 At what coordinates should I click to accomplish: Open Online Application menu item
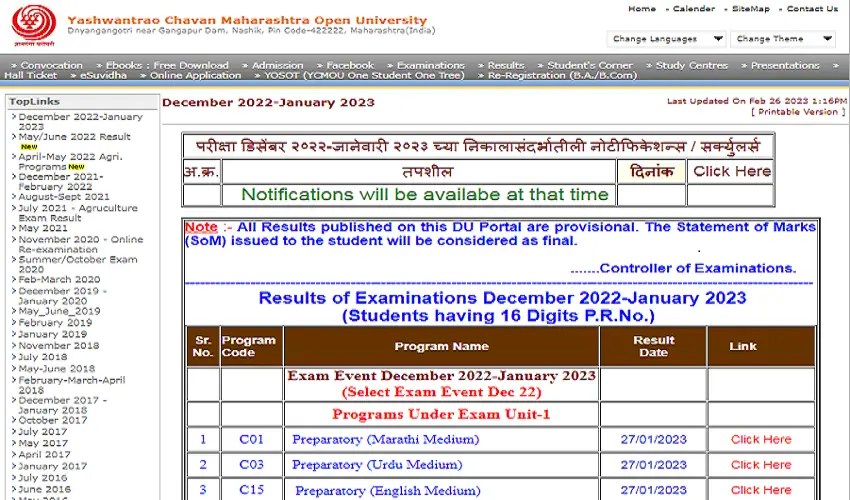point(195,75)
